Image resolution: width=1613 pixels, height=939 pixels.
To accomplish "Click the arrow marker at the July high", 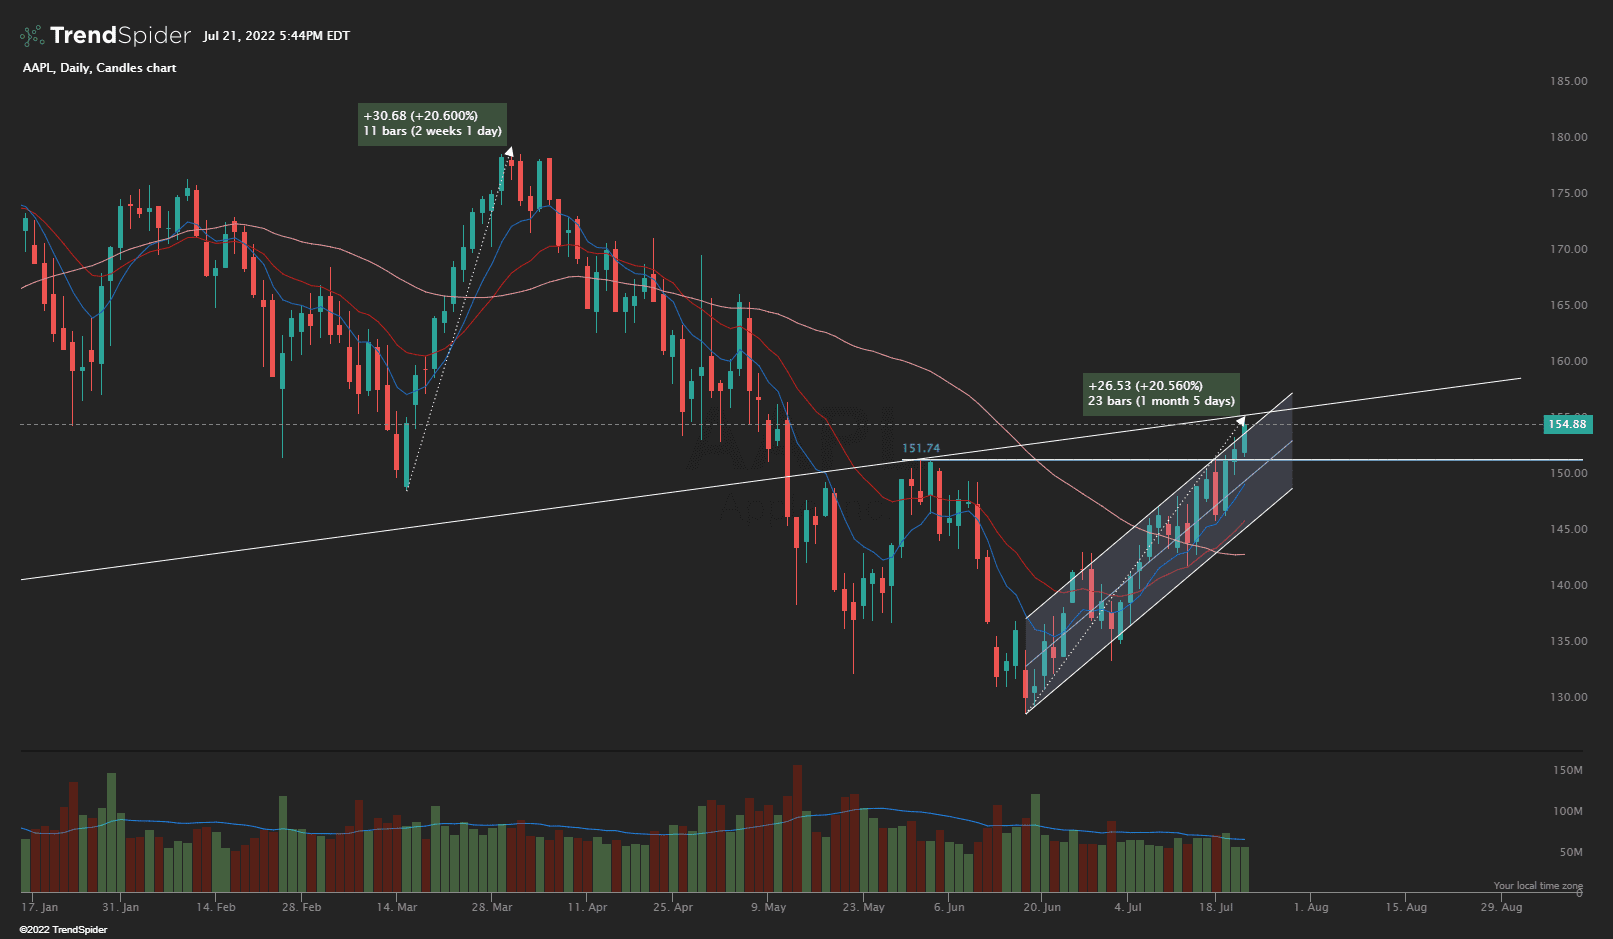I will 1242,420.
